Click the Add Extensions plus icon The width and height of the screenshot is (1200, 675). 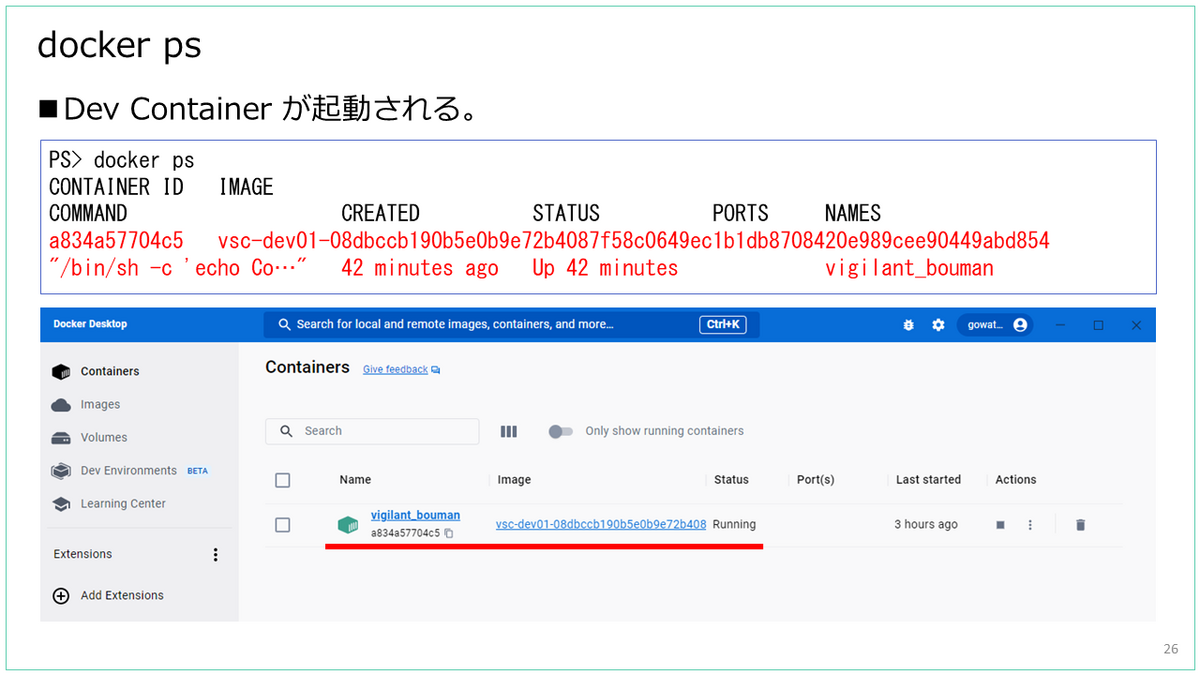point(61,595)
